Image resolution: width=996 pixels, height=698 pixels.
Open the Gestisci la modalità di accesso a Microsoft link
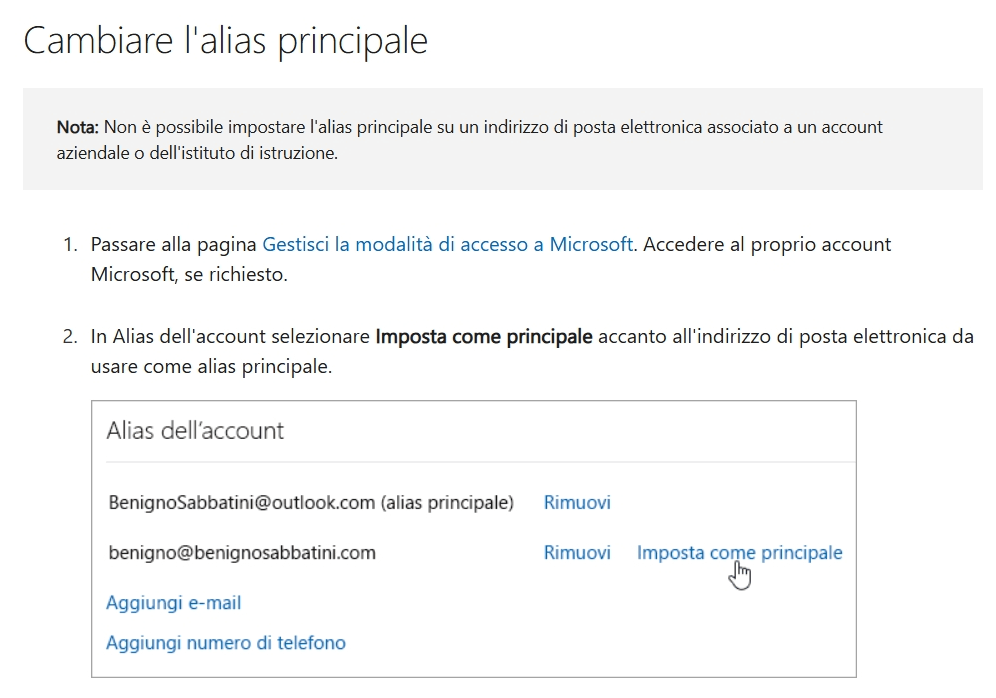tap(447, 245)
